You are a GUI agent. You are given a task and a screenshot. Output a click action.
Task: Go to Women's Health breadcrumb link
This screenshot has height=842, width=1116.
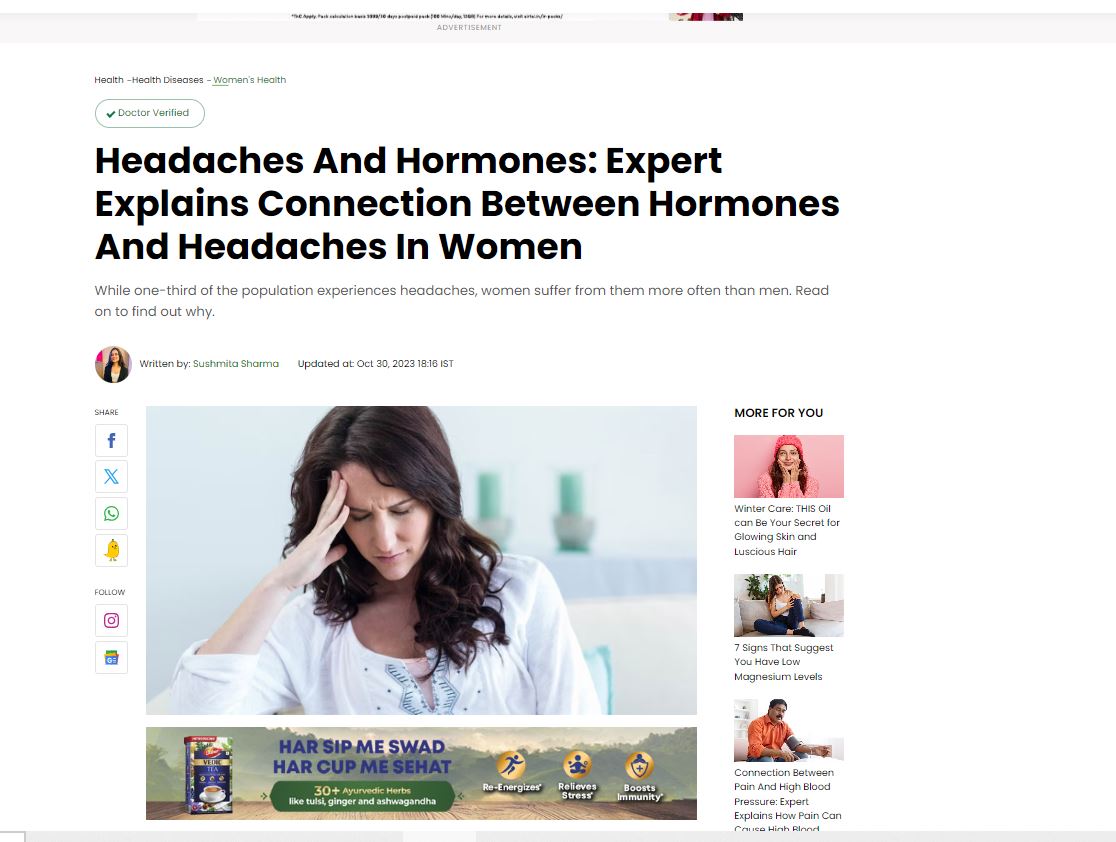click(249, 80)
